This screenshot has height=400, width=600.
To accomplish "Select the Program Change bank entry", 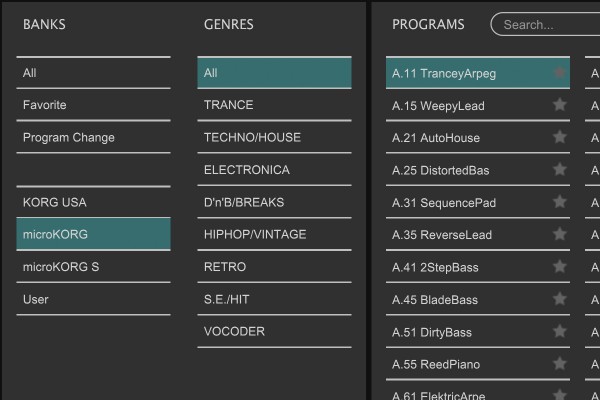I will pos(93,137).
